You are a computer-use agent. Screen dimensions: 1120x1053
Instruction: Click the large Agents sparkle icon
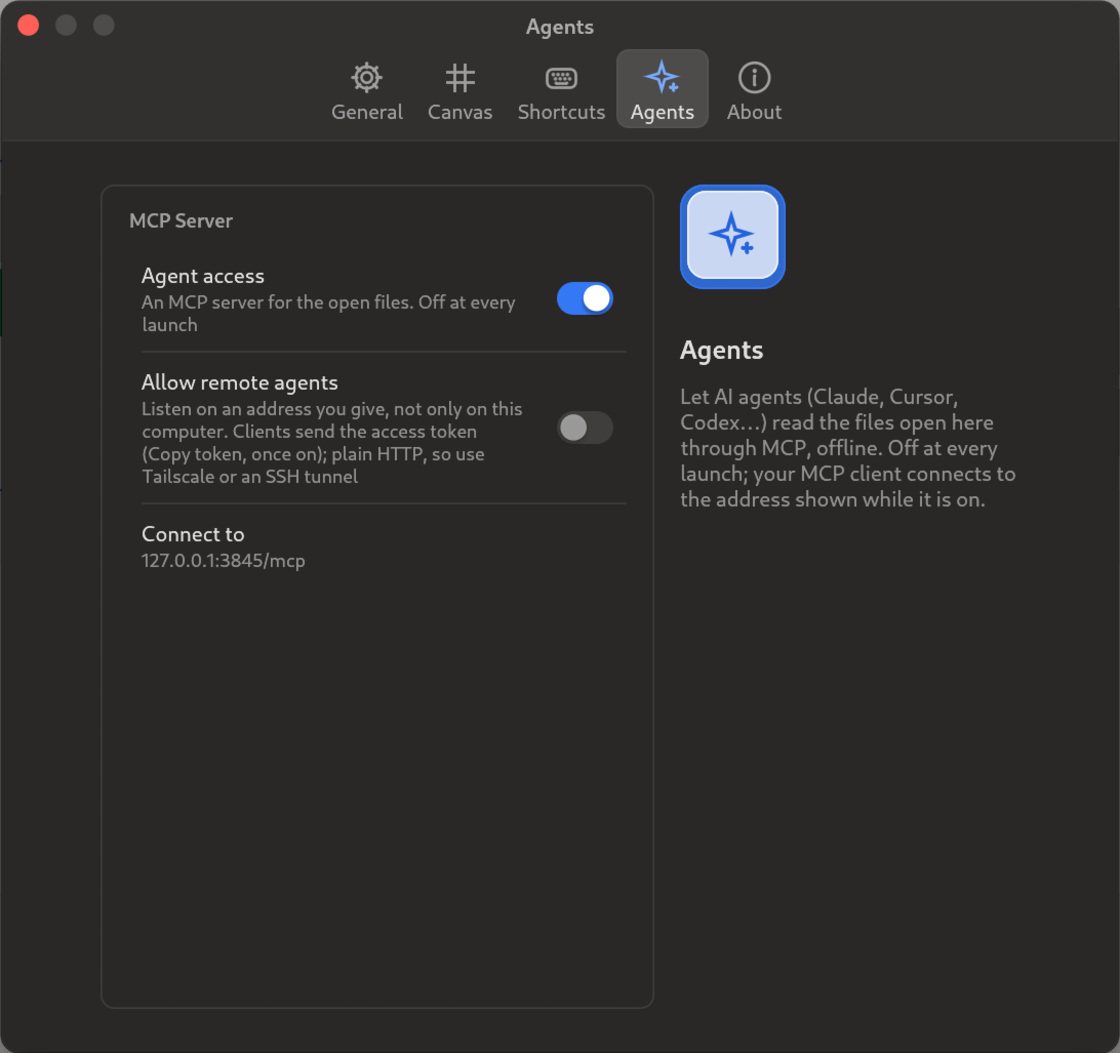coord(732,236)
